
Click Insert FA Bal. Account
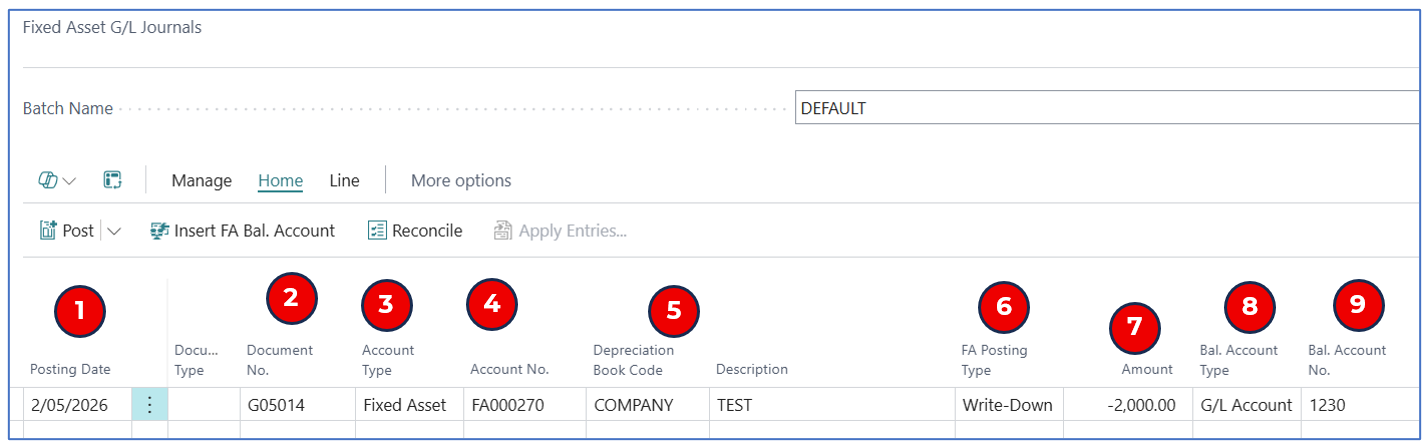pos(242,231)
